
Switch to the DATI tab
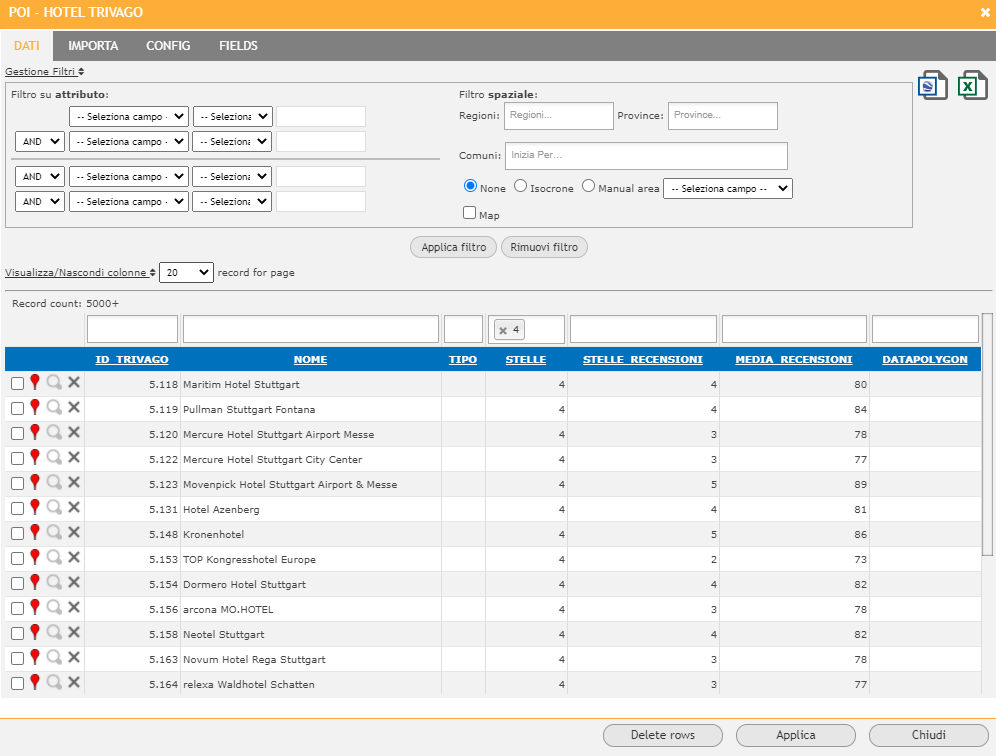tap(27, 46)
